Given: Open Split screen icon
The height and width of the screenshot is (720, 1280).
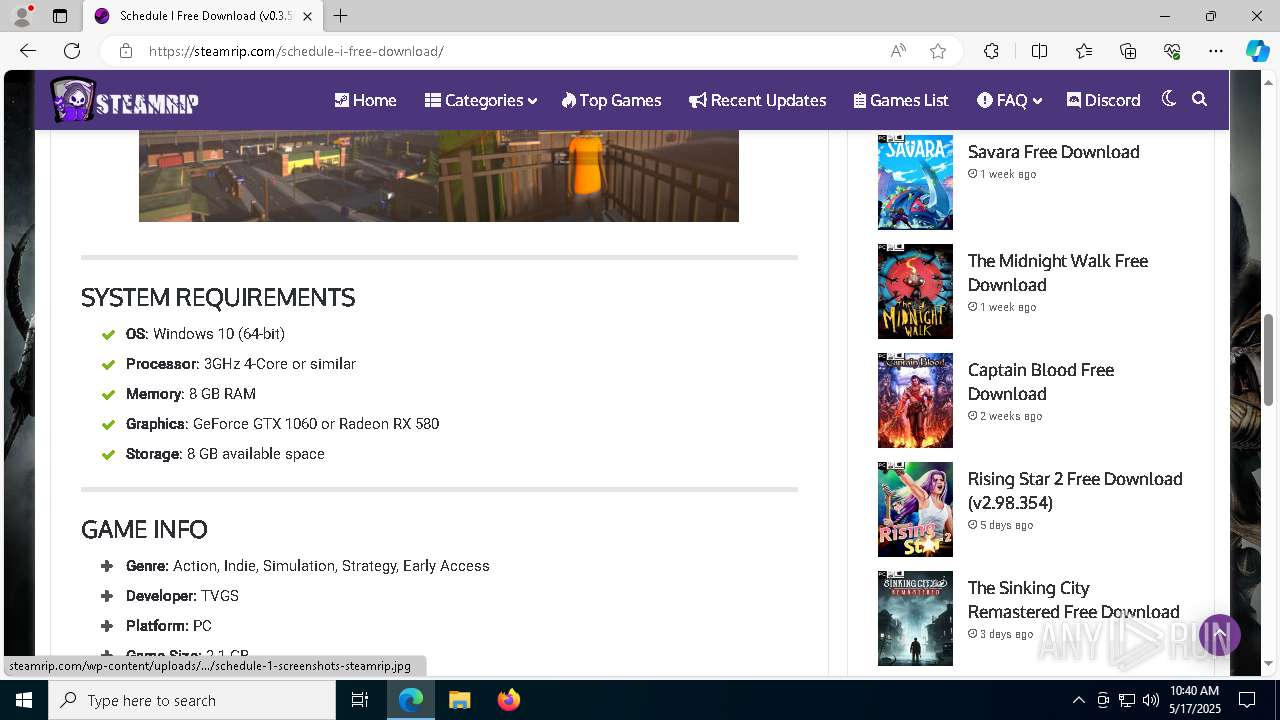Looking at the screenshot, I should pos(1039,51).
